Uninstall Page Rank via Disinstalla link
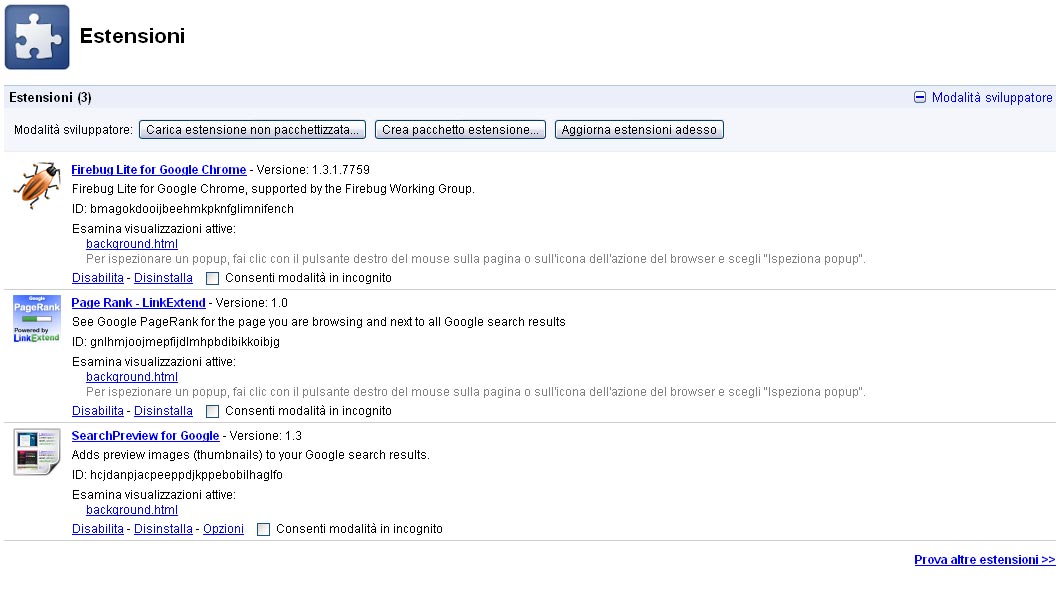The image size is (1064, 589). [x=163, y=411]
